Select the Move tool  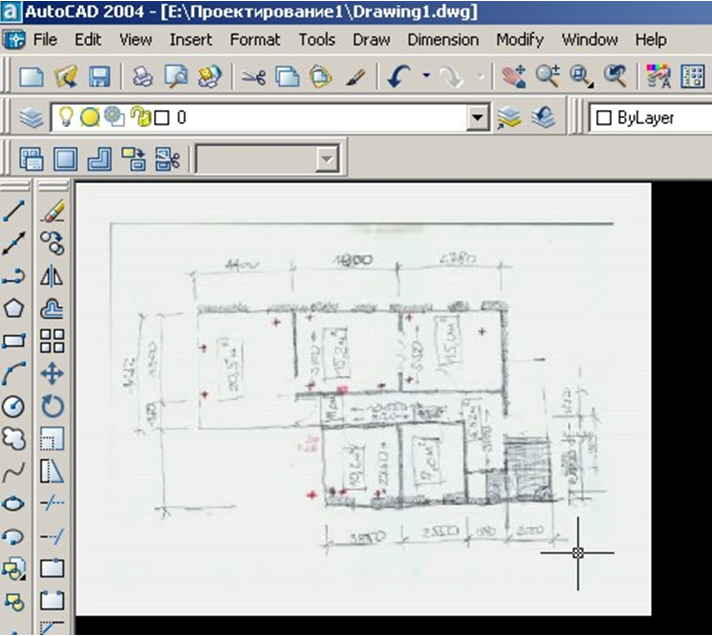tap(52, 374)
